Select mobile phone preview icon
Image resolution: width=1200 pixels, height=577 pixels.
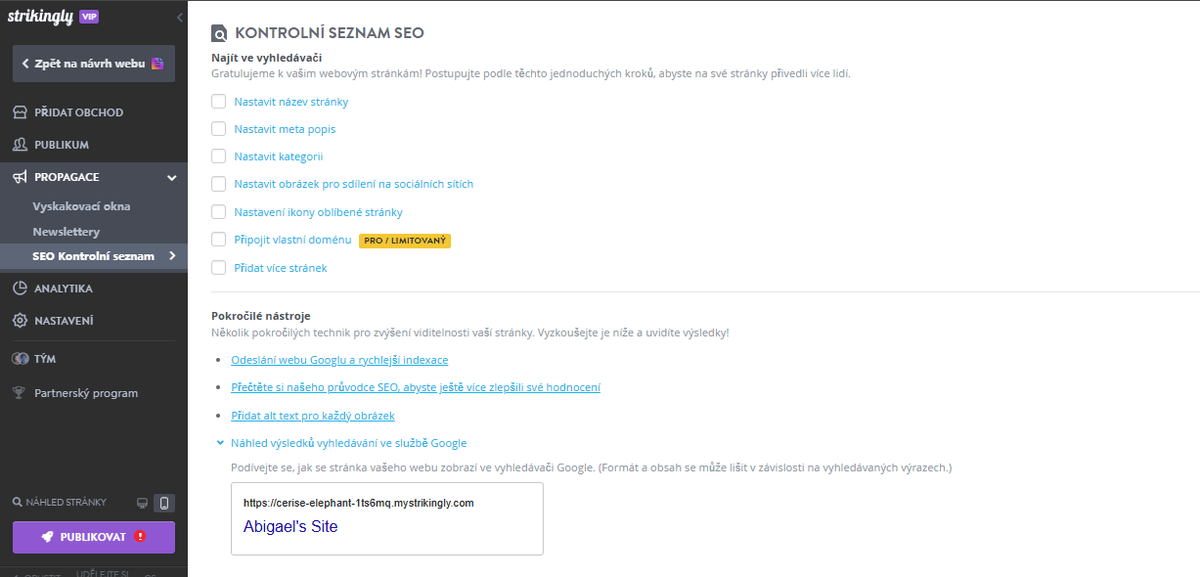pyautogui.click(x=164, y=503)
